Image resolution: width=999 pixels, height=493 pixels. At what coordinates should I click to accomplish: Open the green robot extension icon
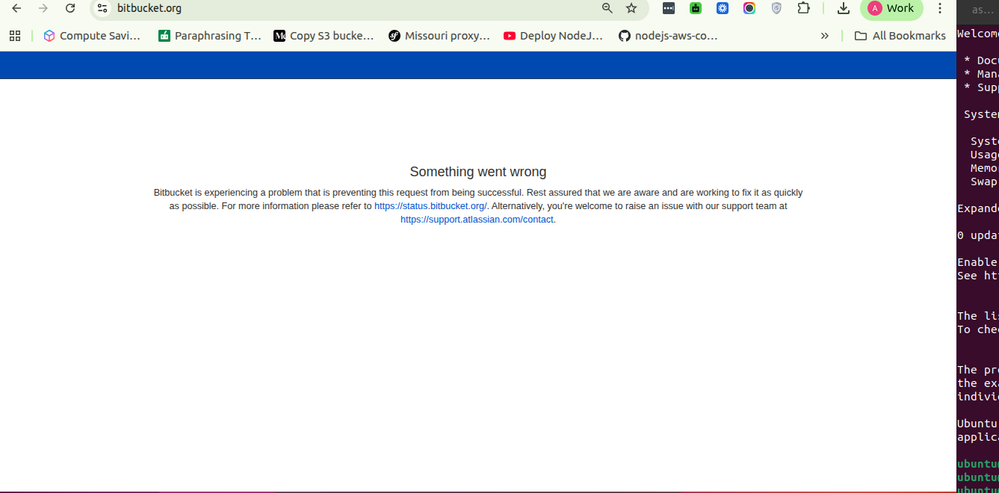[696, 8]
